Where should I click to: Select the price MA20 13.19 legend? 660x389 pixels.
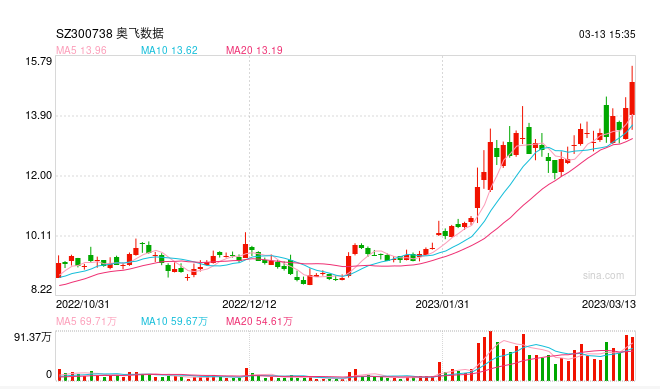[x=254, y=50]
